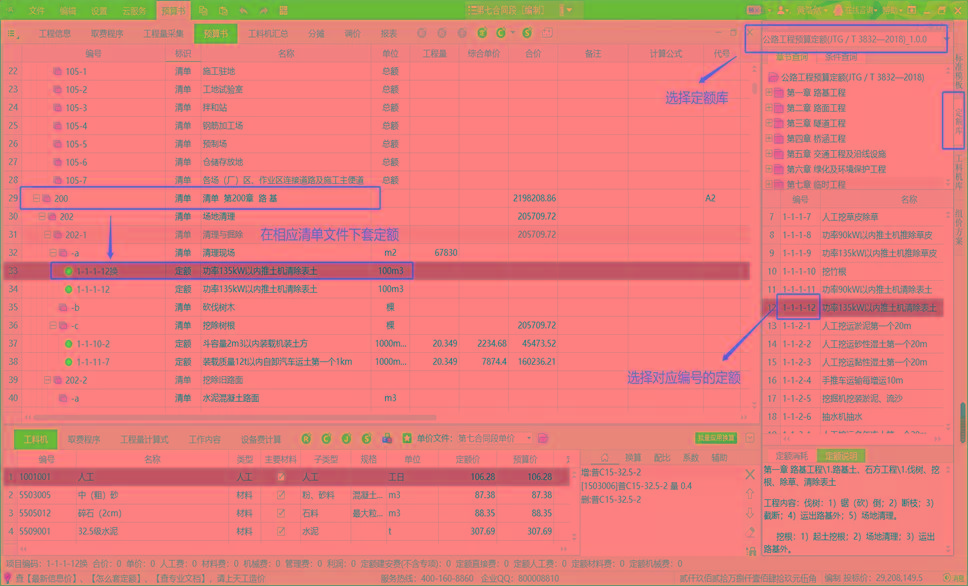
Task: Click the user account icon in title bar
Action: [782, 10]
